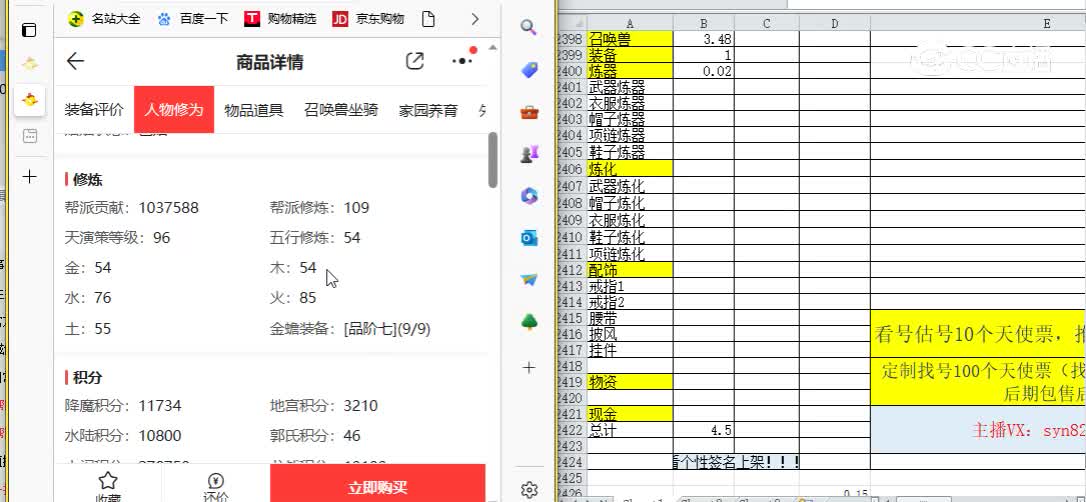
Task: Open the Outlook sidebar icon
Action: pos(529,238)
